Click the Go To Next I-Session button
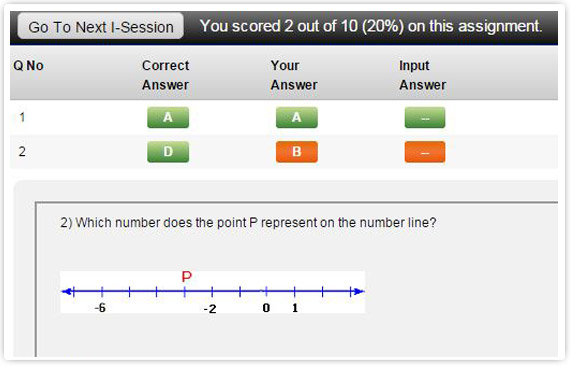 click(x=100, y=26)
